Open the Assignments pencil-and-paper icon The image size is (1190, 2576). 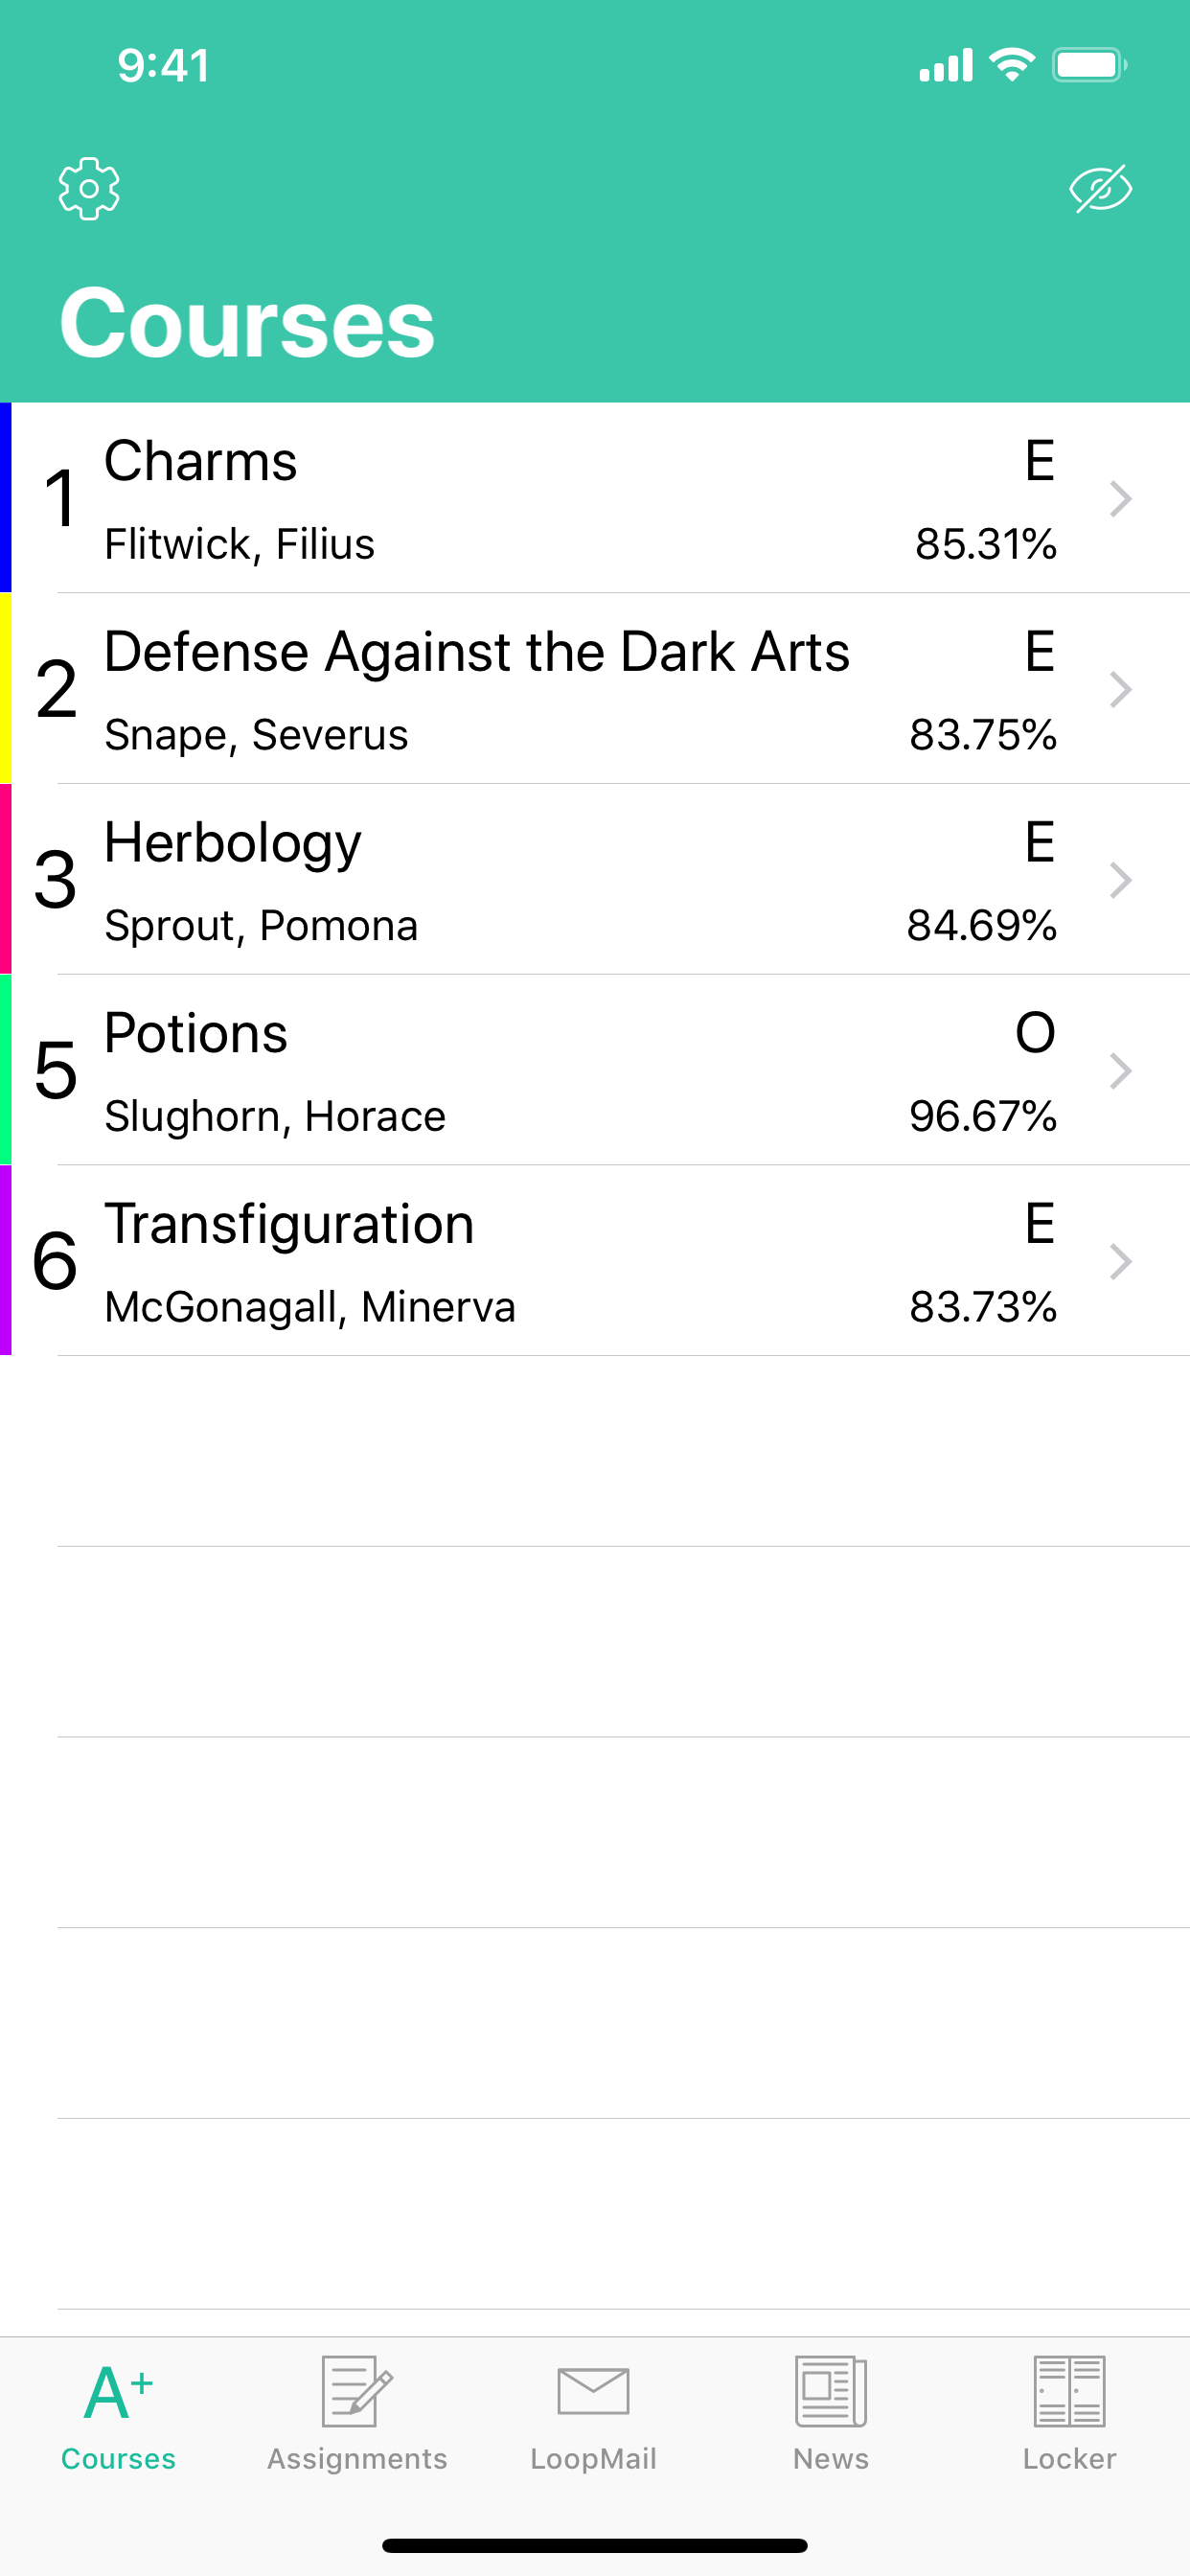click(x=357, y=2391)
